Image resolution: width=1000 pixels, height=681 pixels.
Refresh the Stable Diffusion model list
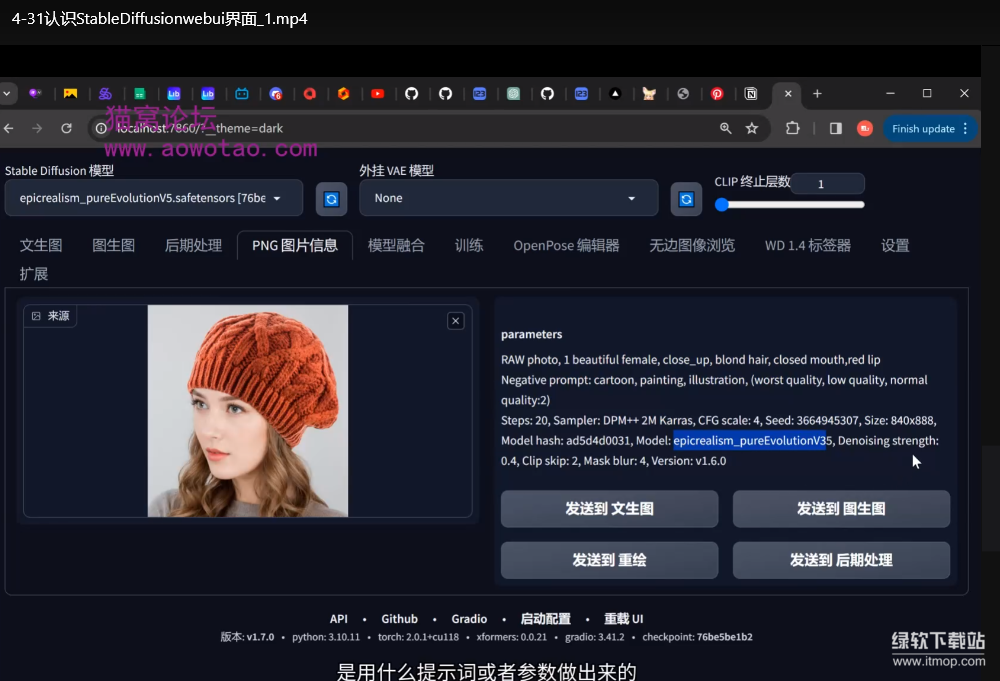click(x=331, y=199)
